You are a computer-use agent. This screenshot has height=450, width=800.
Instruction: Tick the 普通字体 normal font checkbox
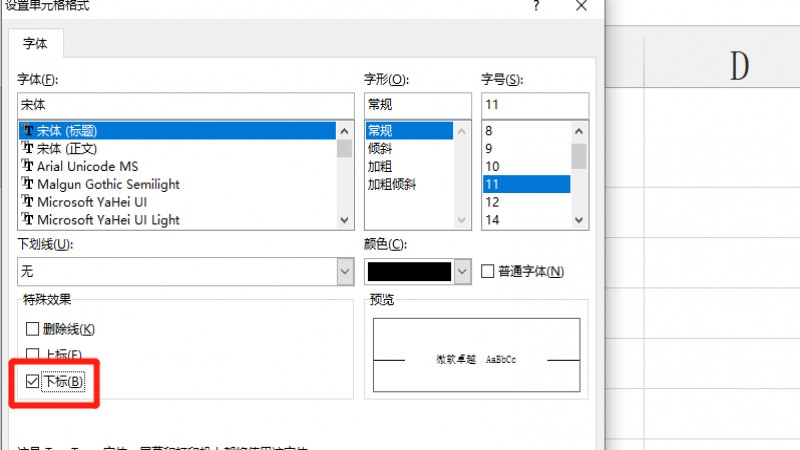coord(488,271)
